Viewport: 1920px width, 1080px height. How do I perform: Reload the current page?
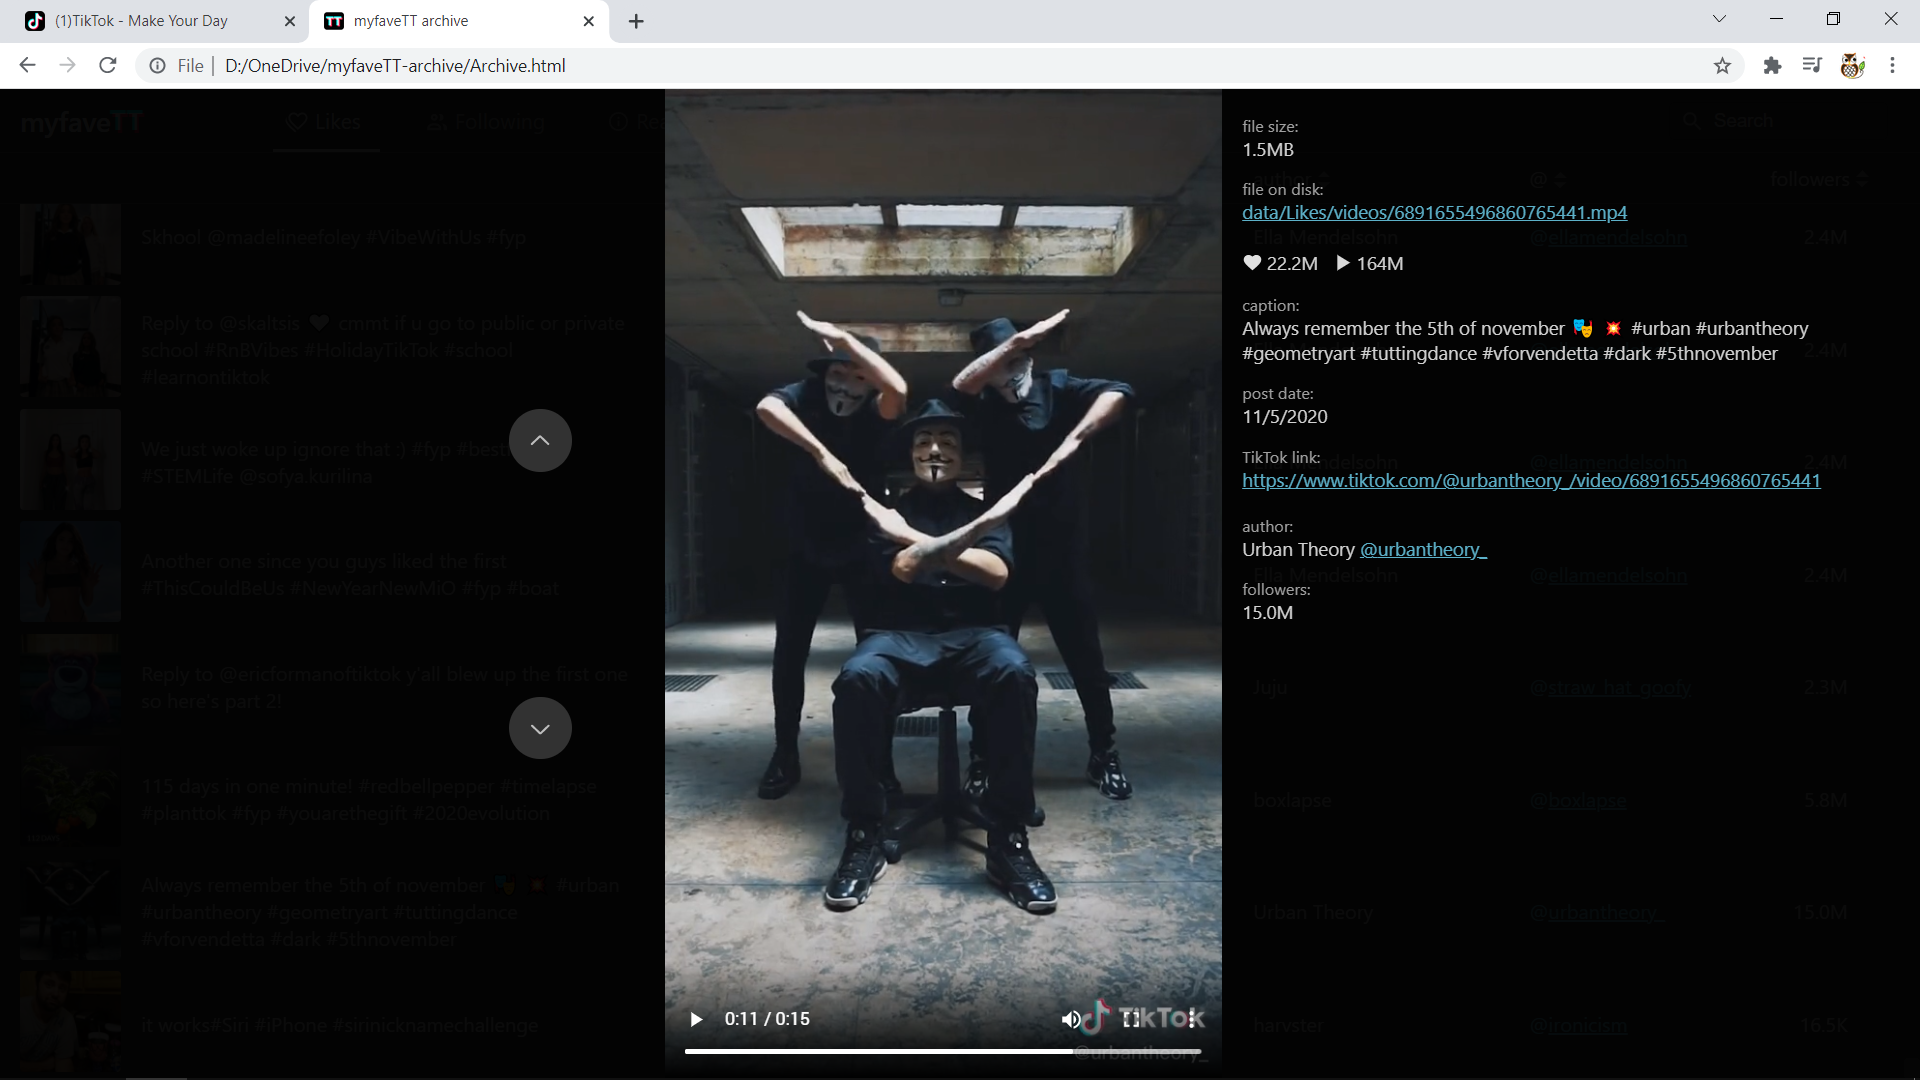point(108,65)
